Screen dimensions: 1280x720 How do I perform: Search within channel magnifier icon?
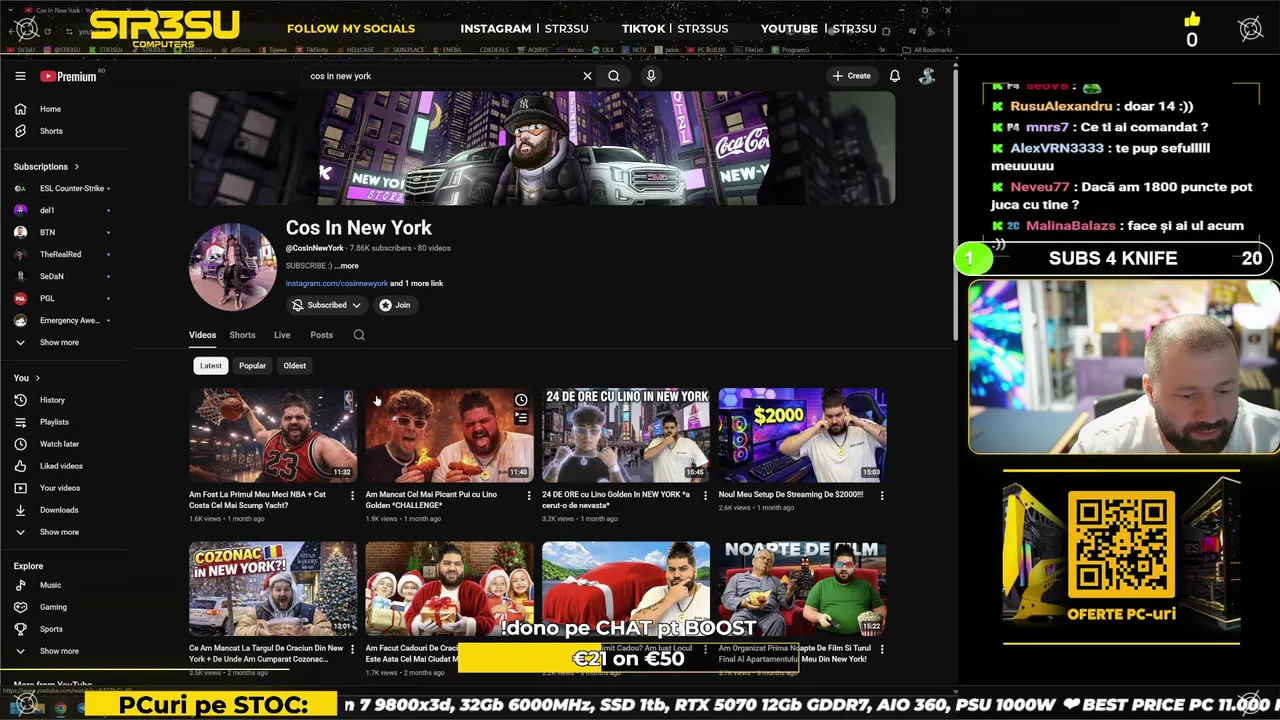[x=359, y=335]
